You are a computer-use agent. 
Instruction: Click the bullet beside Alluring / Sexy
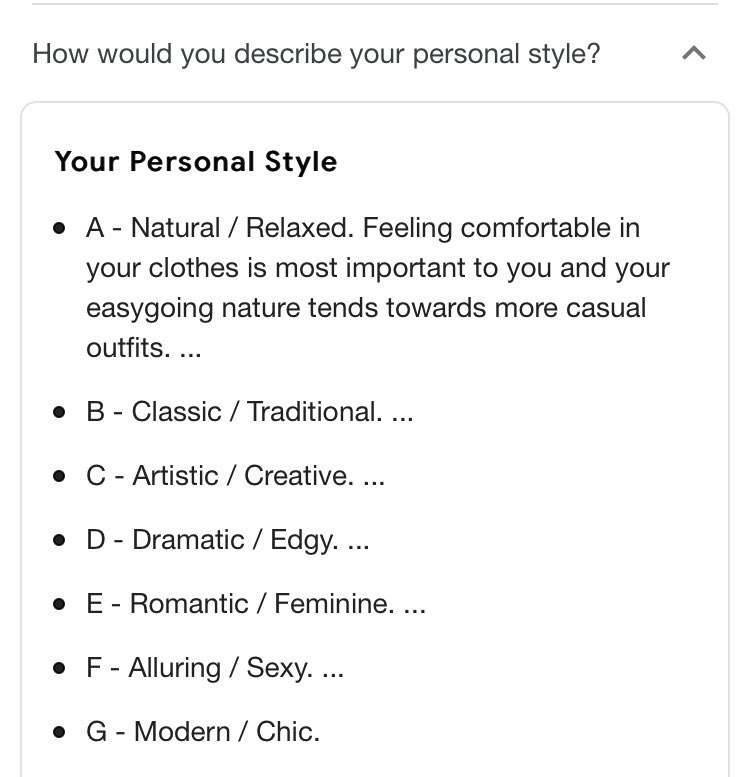(60, 668)
